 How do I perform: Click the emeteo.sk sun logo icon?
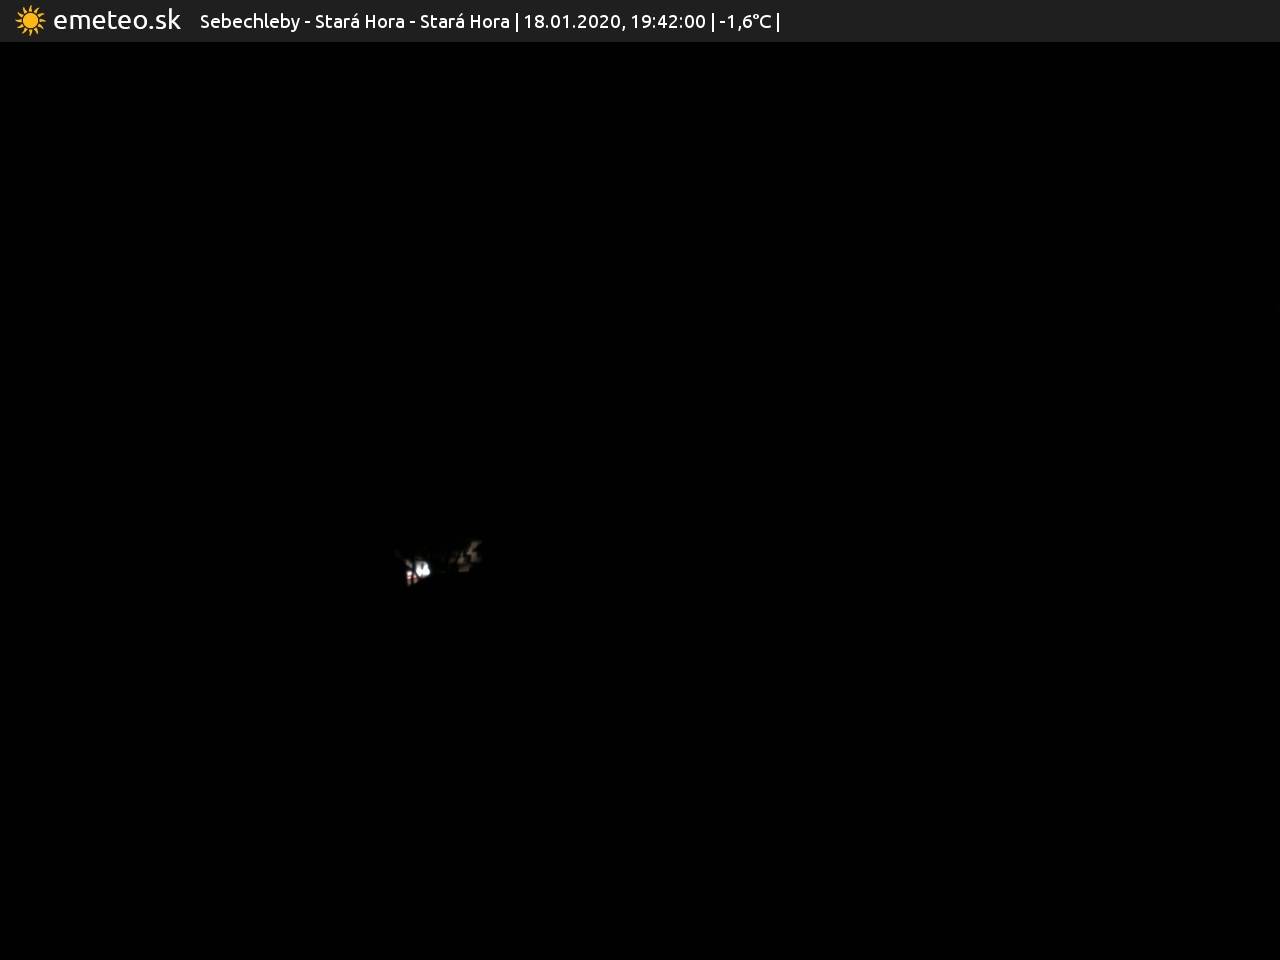point(30,20)
